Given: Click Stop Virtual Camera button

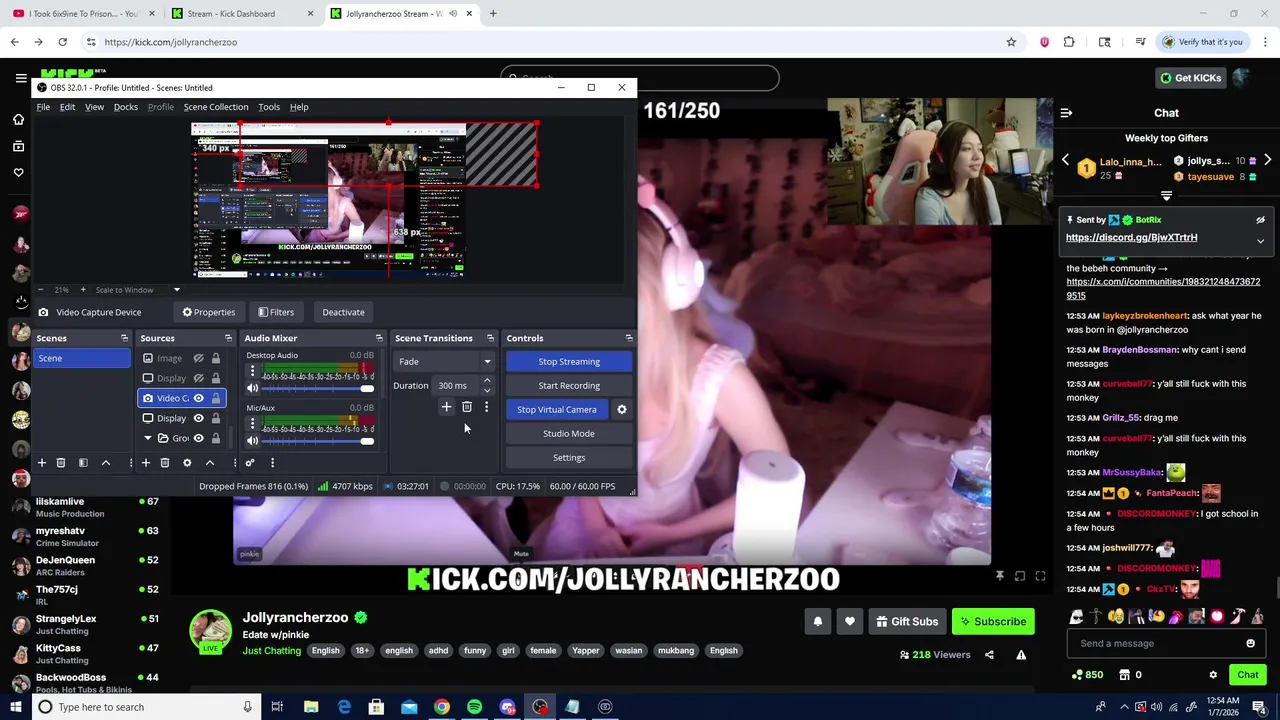Looking at the screenshot, I should 557,409.
